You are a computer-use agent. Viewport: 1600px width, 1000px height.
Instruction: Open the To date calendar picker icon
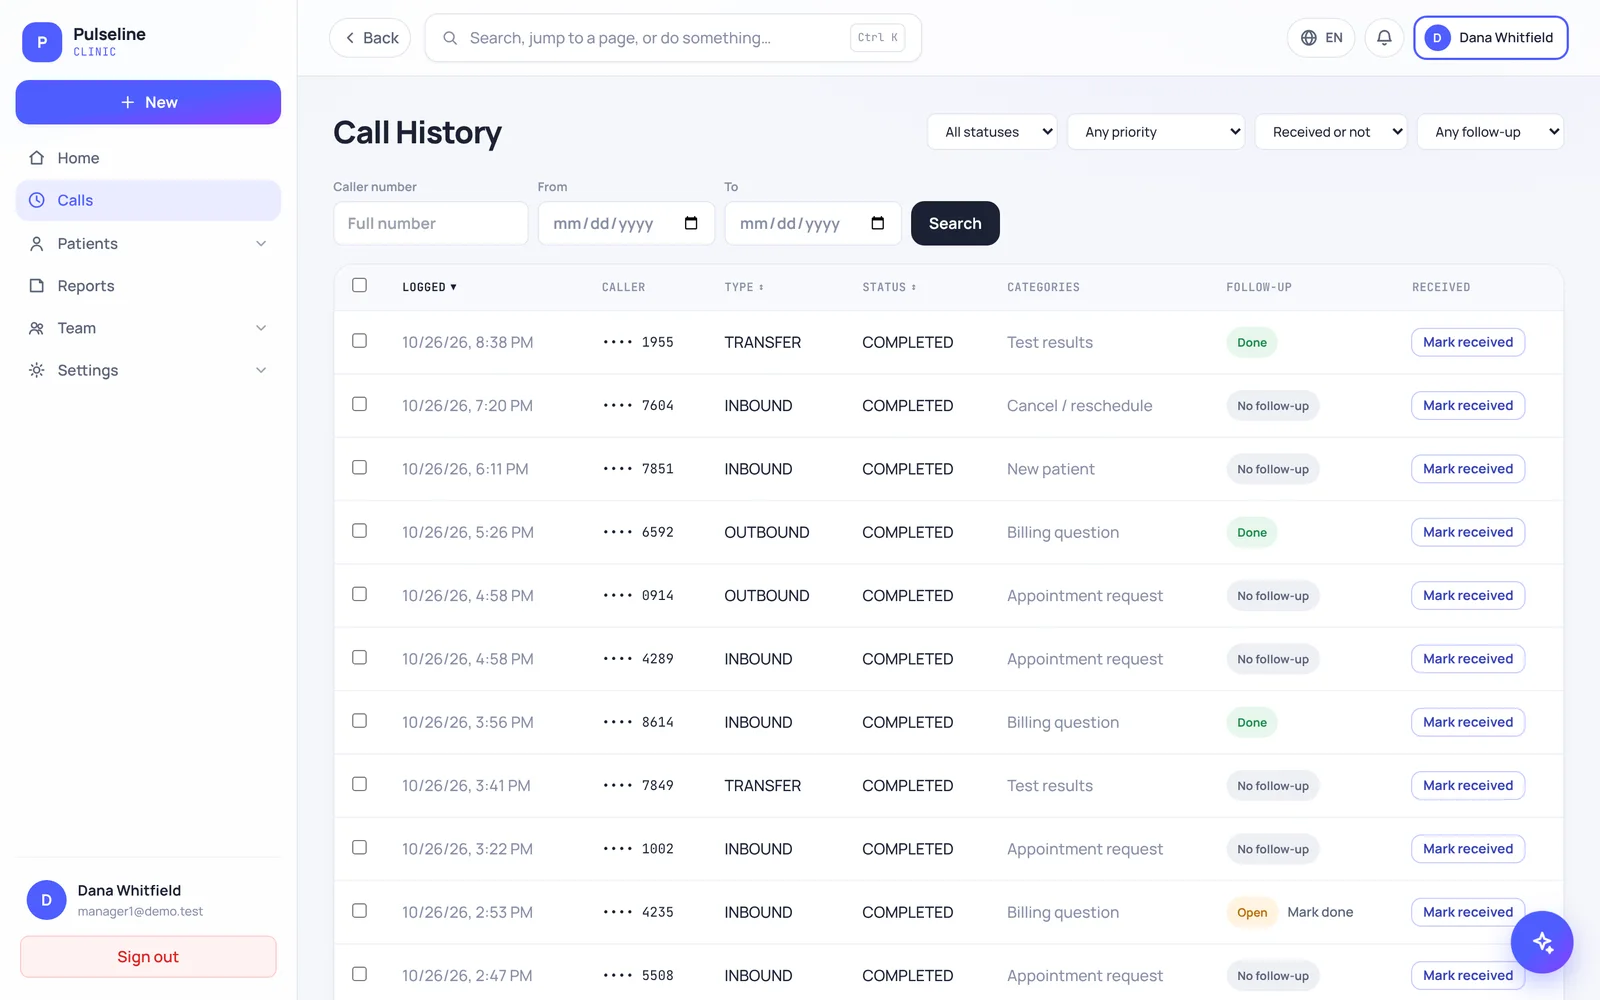878,223
